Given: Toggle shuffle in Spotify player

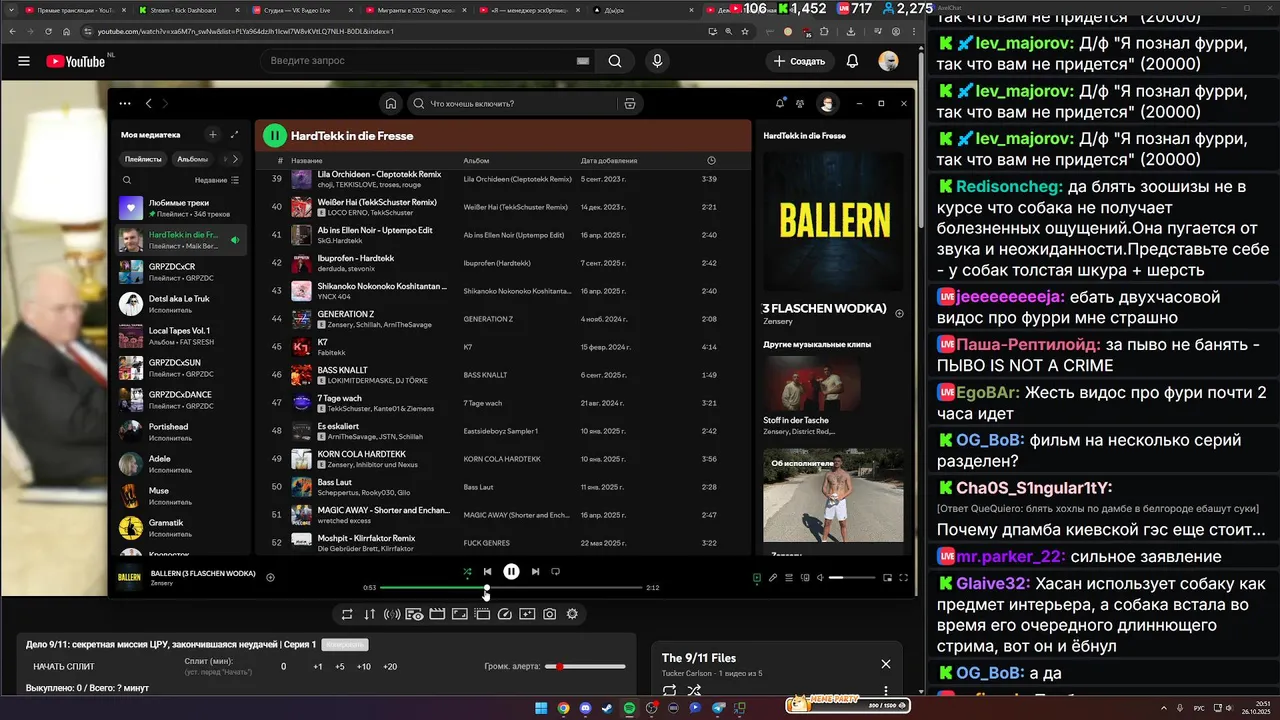Looking at the screenshot, I should 467,572.
